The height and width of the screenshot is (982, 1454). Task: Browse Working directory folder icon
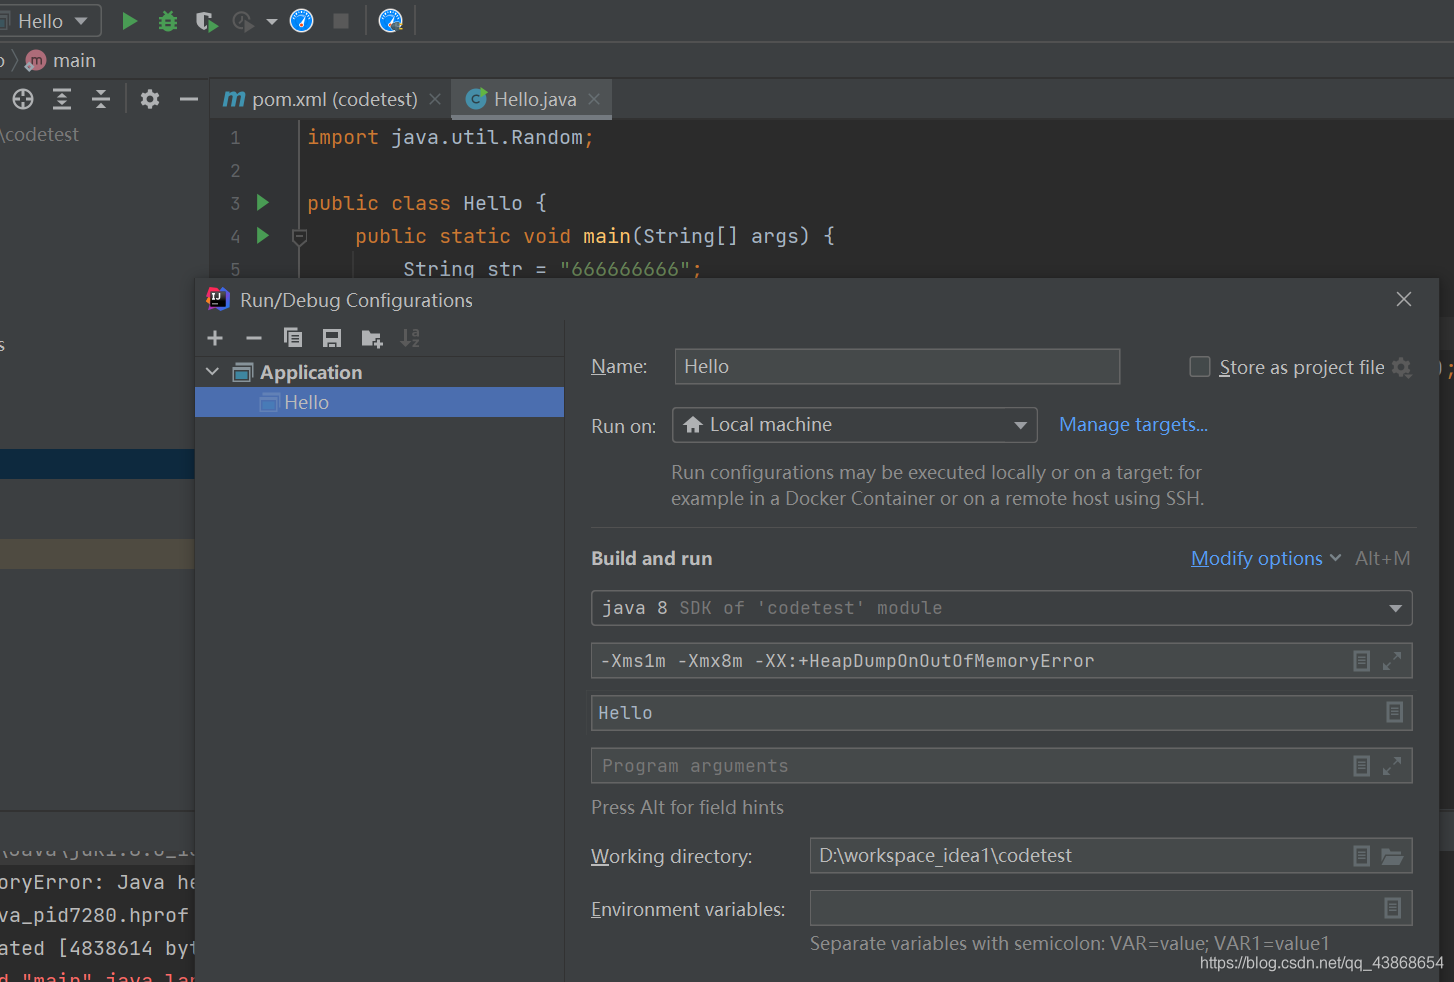click(1392, 856)
